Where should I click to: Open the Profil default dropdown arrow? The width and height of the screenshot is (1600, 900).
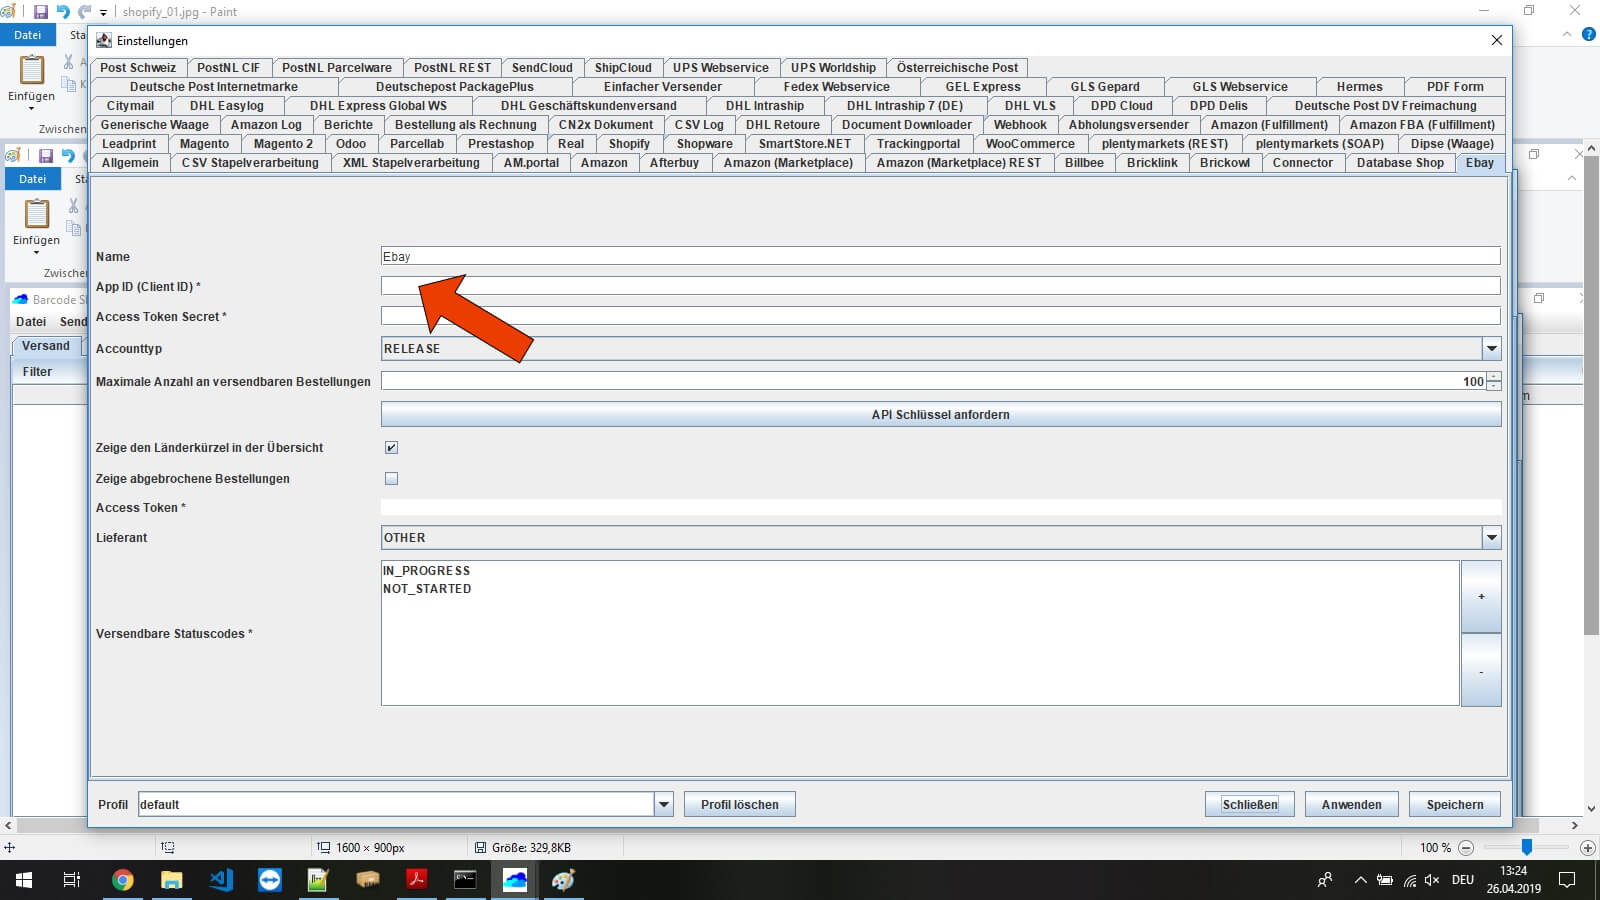click(x=663, y=804)
